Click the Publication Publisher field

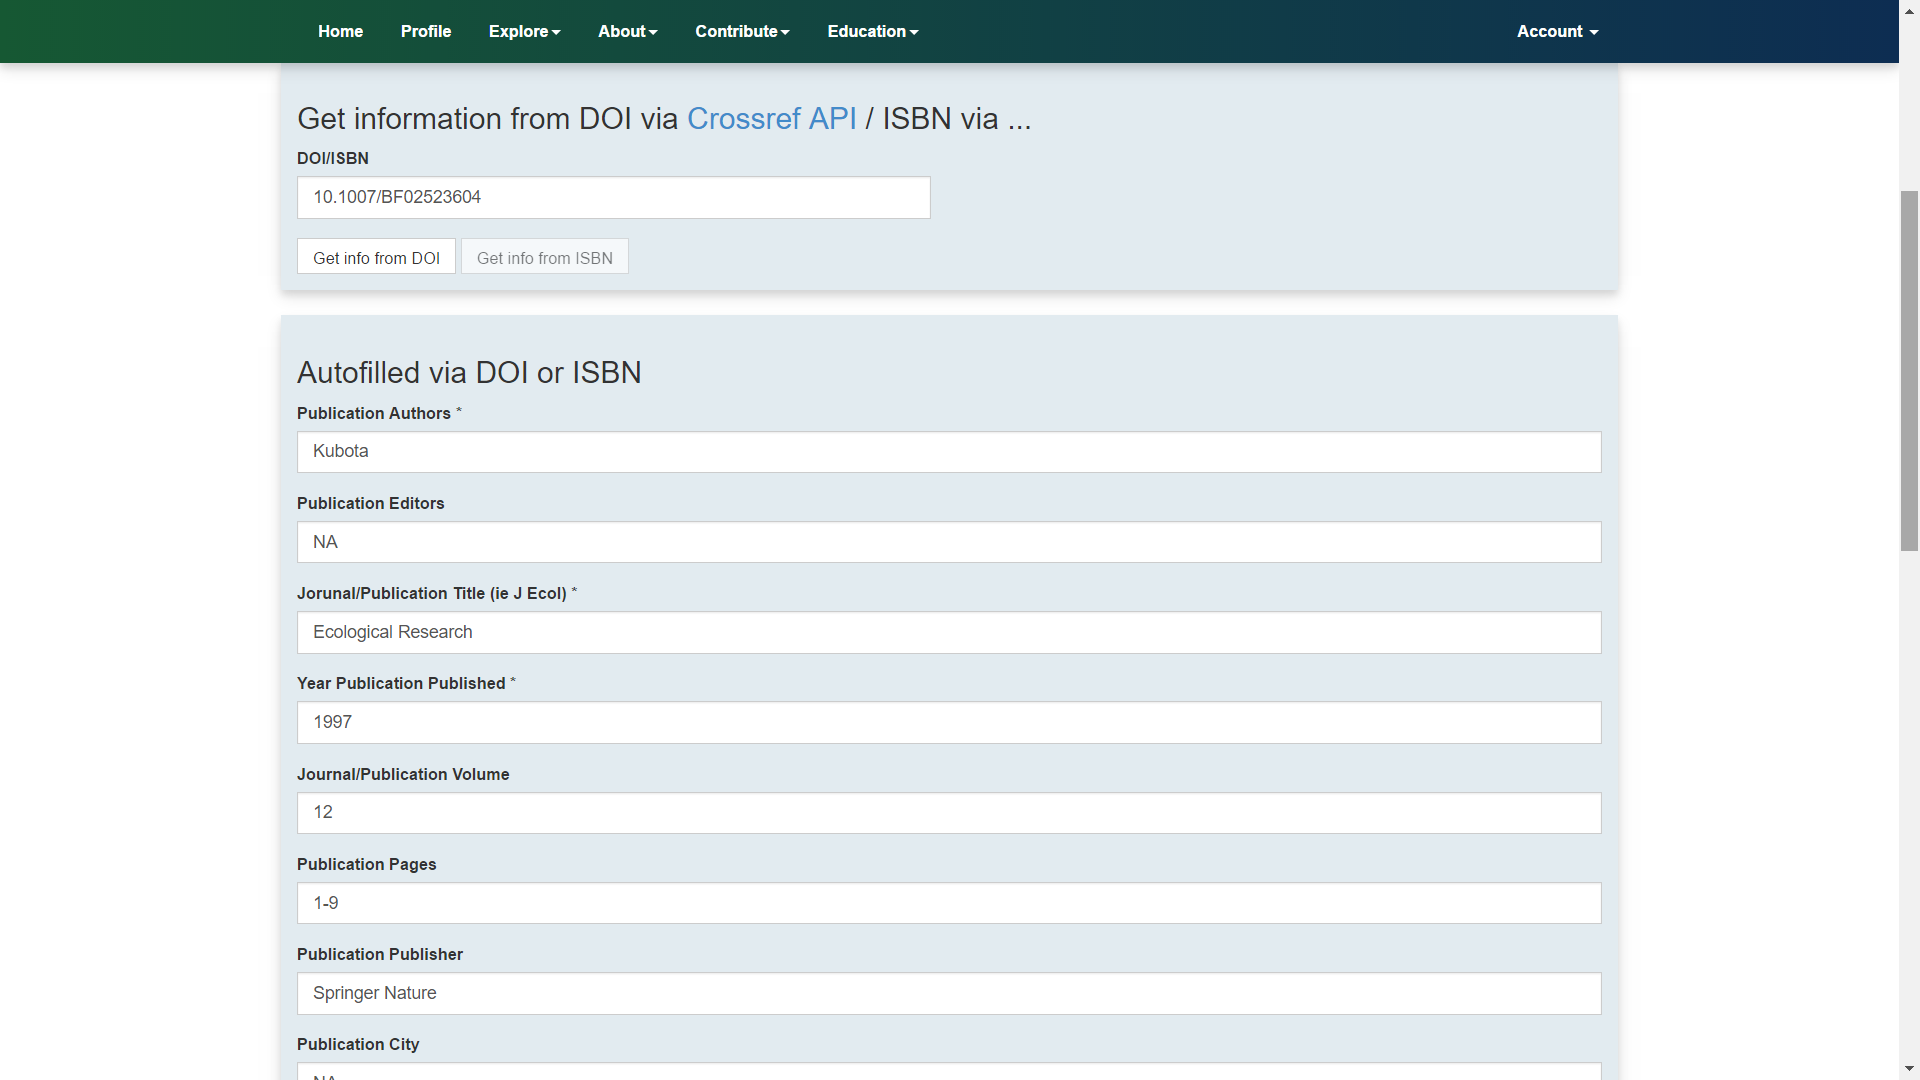[x=948, y=993]
